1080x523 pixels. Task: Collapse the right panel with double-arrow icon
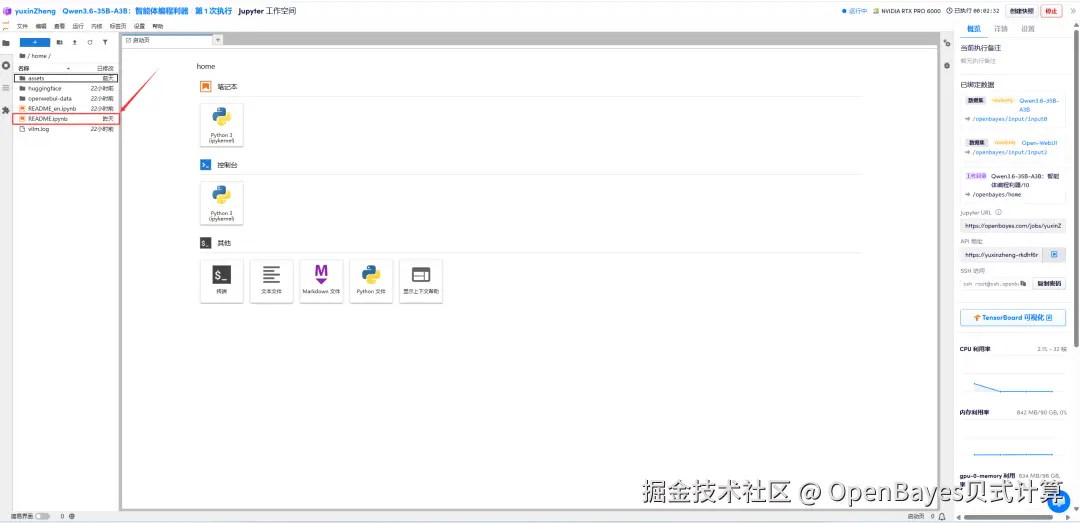1072,10
